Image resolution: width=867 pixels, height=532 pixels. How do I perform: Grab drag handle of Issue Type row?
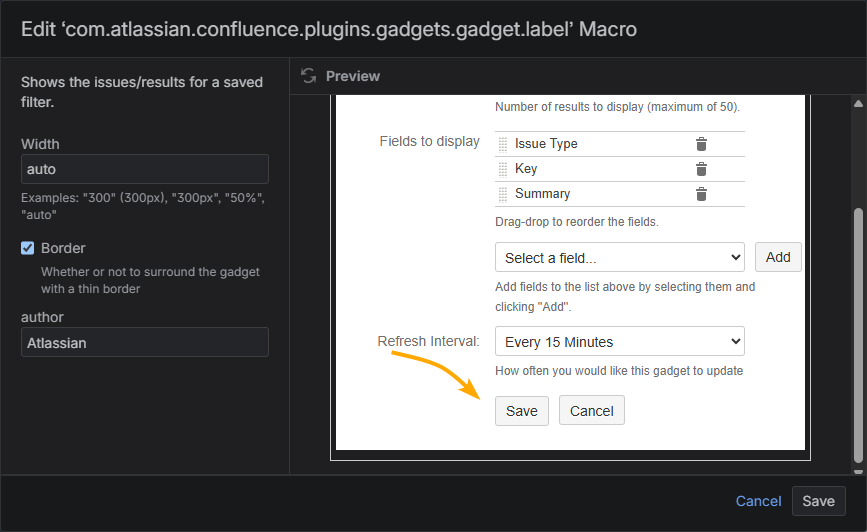pos(503,144)
